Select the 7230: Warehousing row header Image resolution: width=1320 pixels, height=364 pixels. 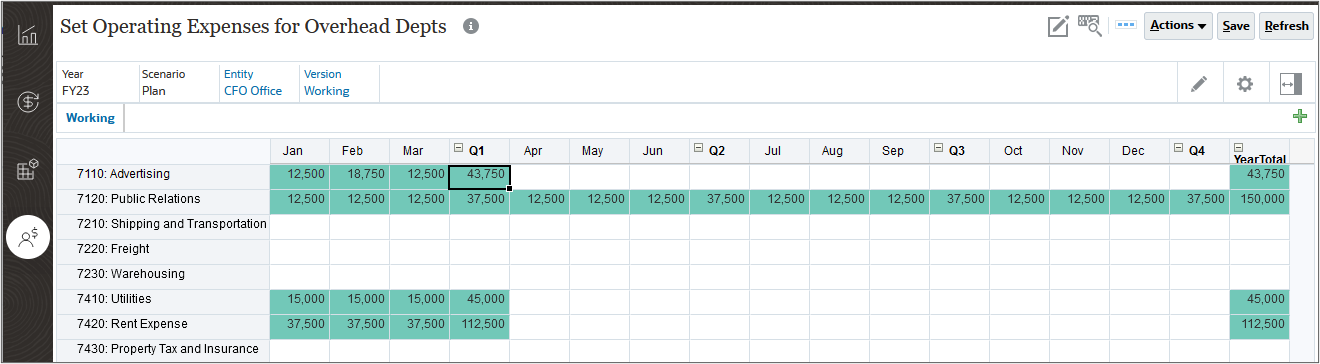coord(163,277)
